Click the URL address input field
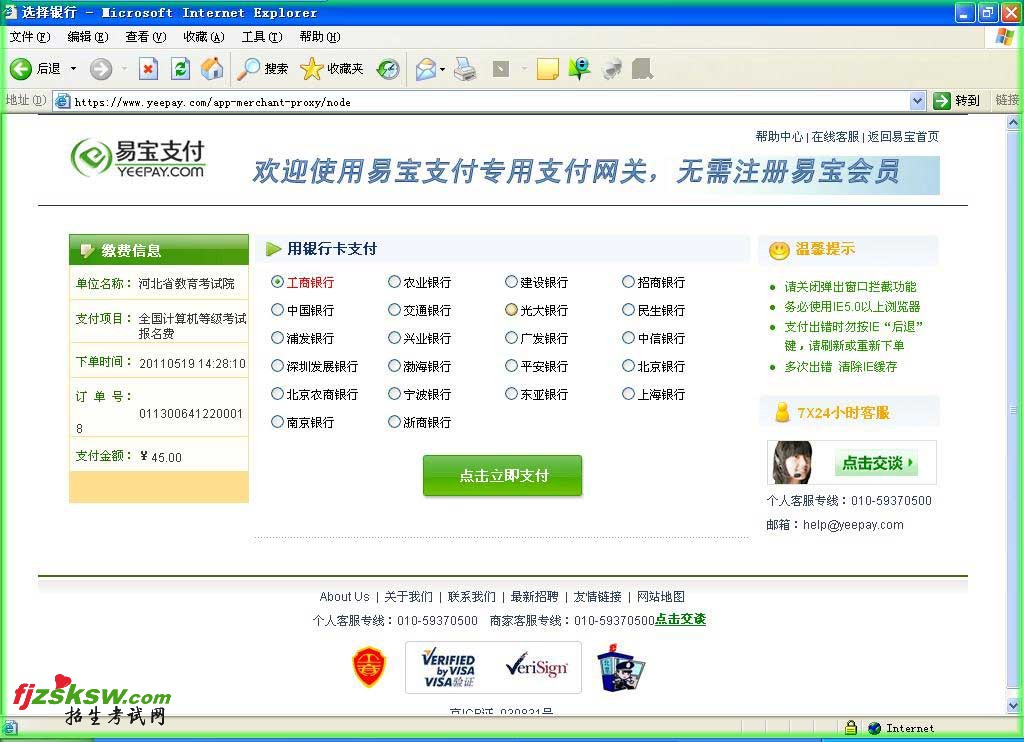This screenshot has width=1024, height=742. pos(480,101)
